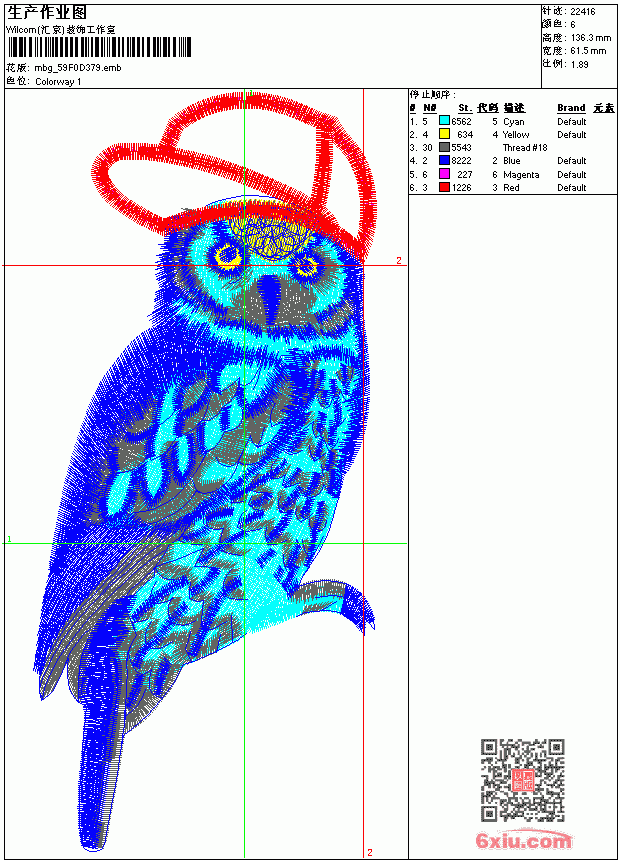Select the mbg_59F0D379.emb file name text
The image size is (620, 860).
[78, 68]
